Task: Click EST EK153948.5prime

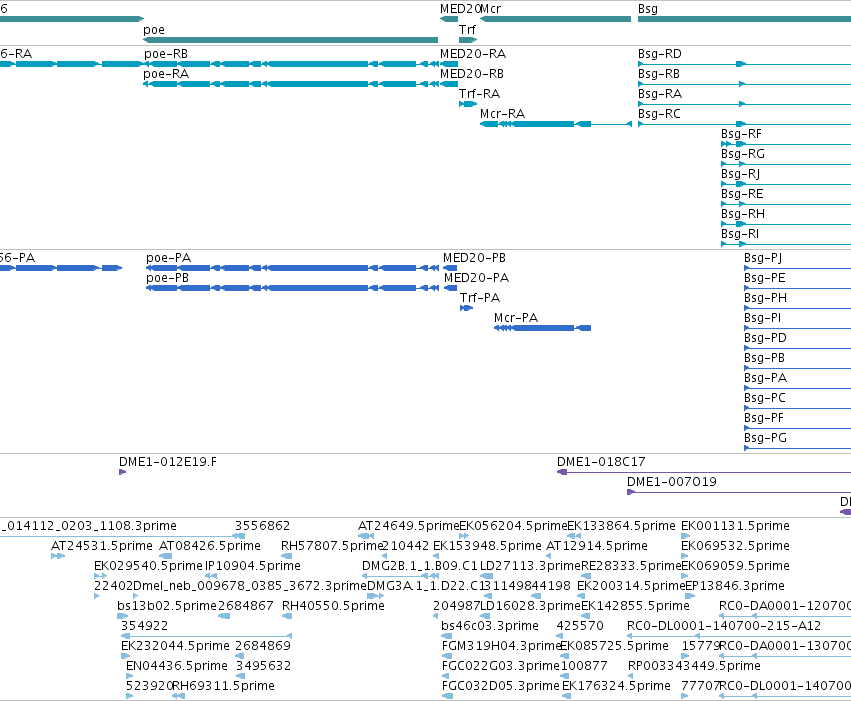Action: (487, 546)
